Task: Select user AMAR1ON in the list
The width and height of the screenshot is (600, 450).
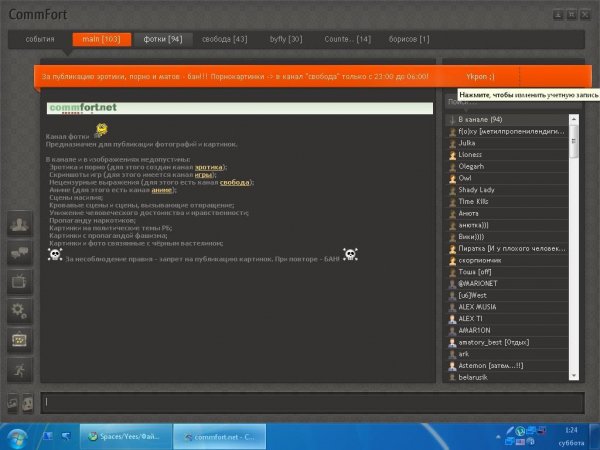Action: click(508, 331)
